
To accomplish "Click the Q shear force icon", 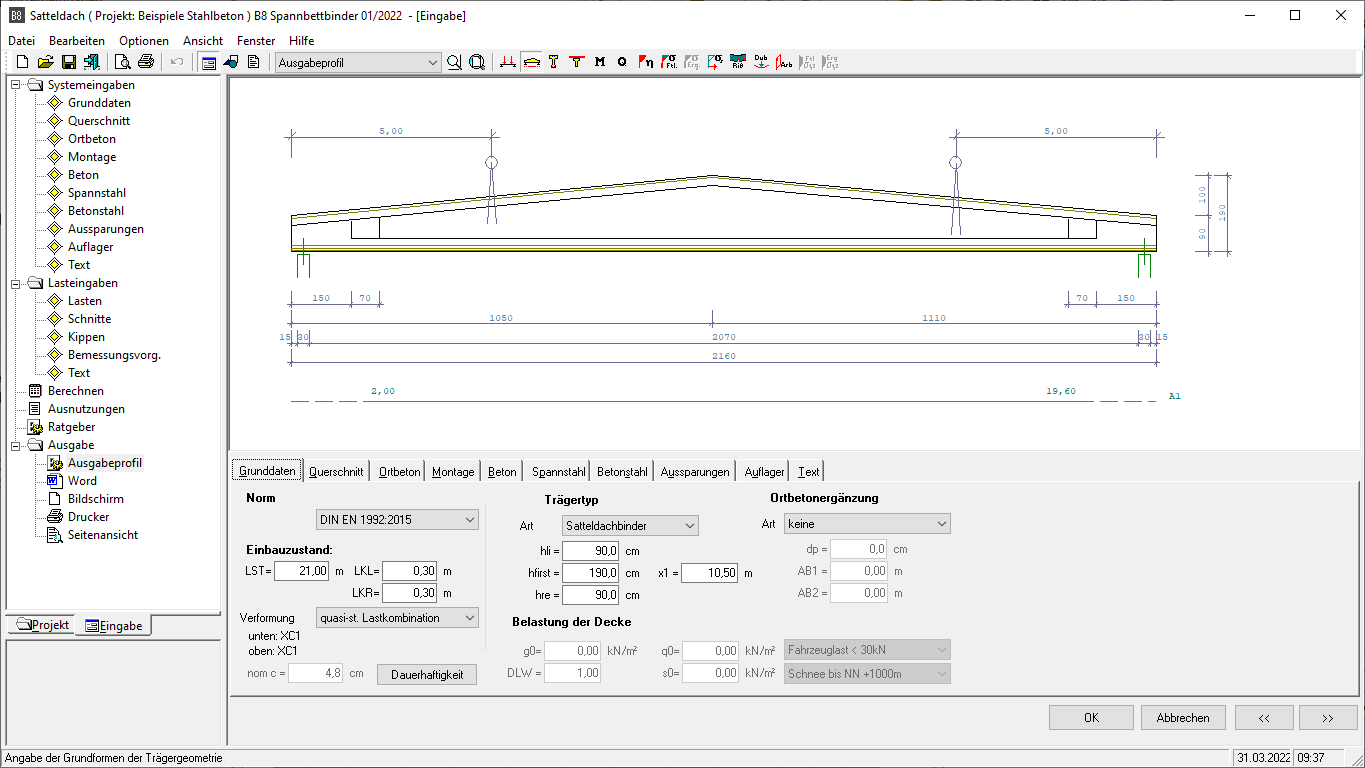I will coord(623,62).
